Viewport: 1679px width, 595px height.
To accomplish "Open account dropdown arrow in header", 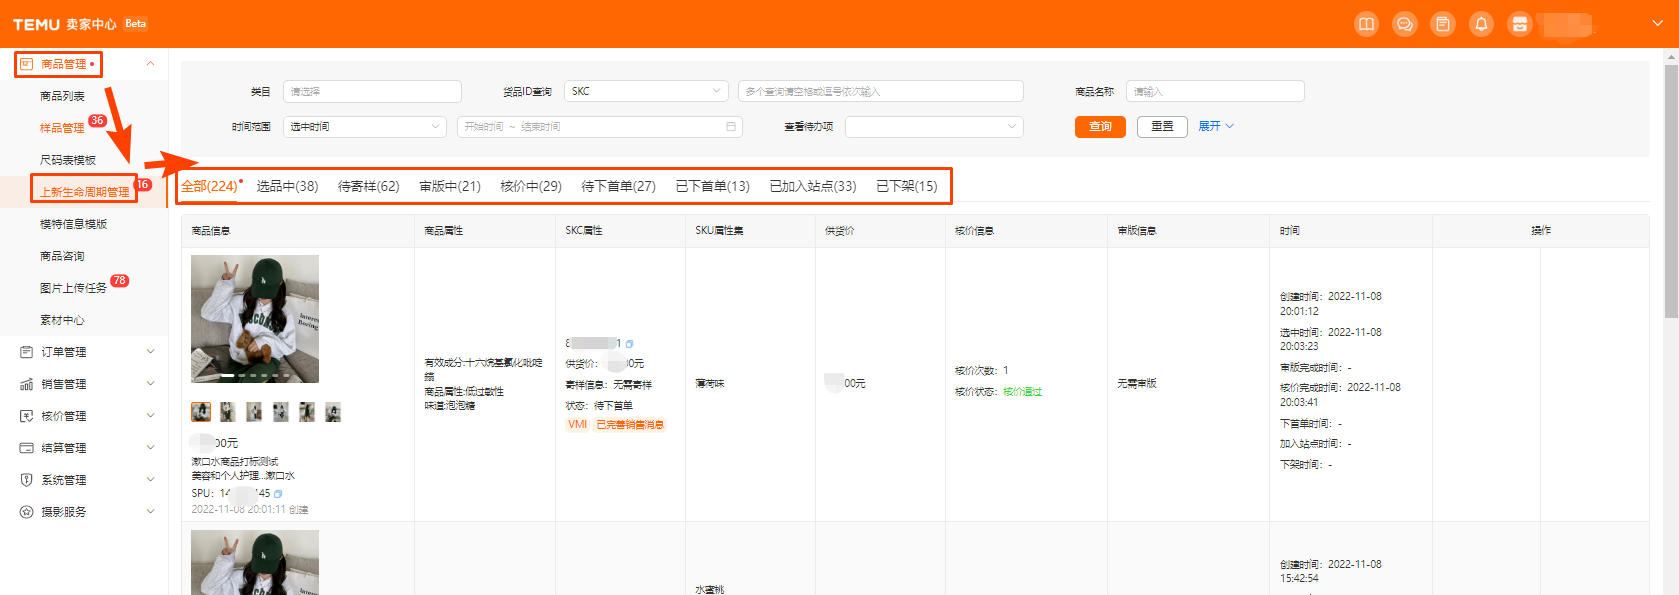I will pyautogui.click(x=1657, y=24).
